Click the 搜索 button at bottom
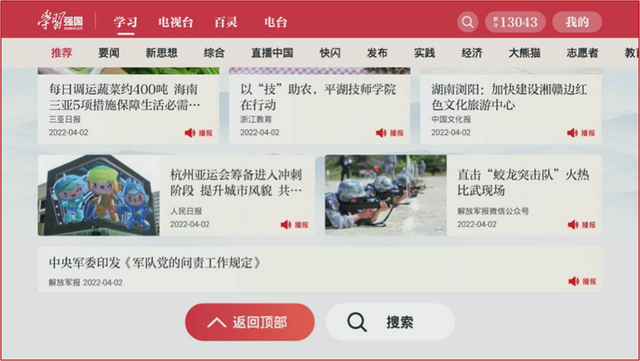Image resolution: width=640 pixels, height=361 pixels. pyautogui.click(x=390, y=322)
